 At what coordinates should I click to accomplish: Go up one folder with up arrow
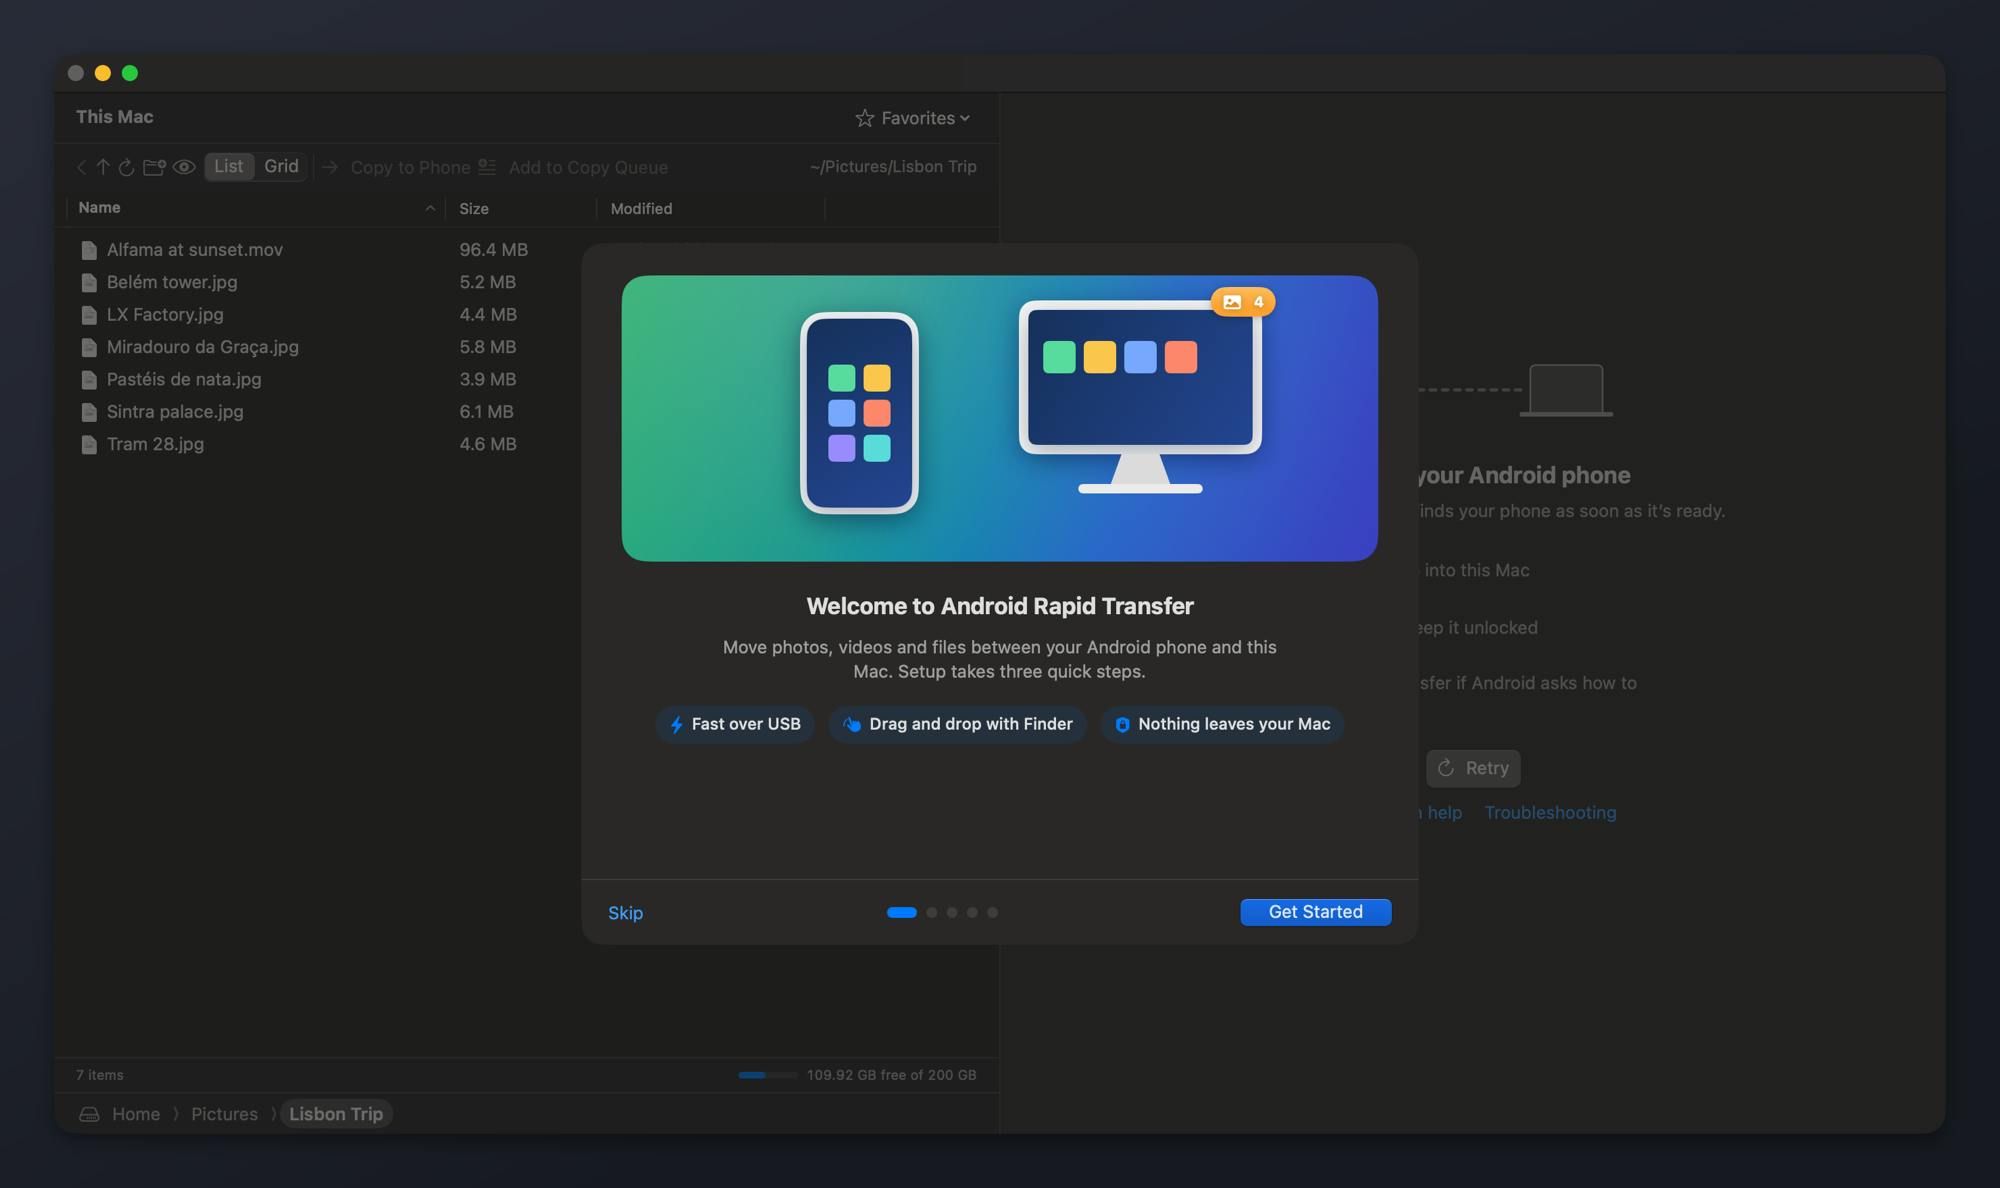103,167
